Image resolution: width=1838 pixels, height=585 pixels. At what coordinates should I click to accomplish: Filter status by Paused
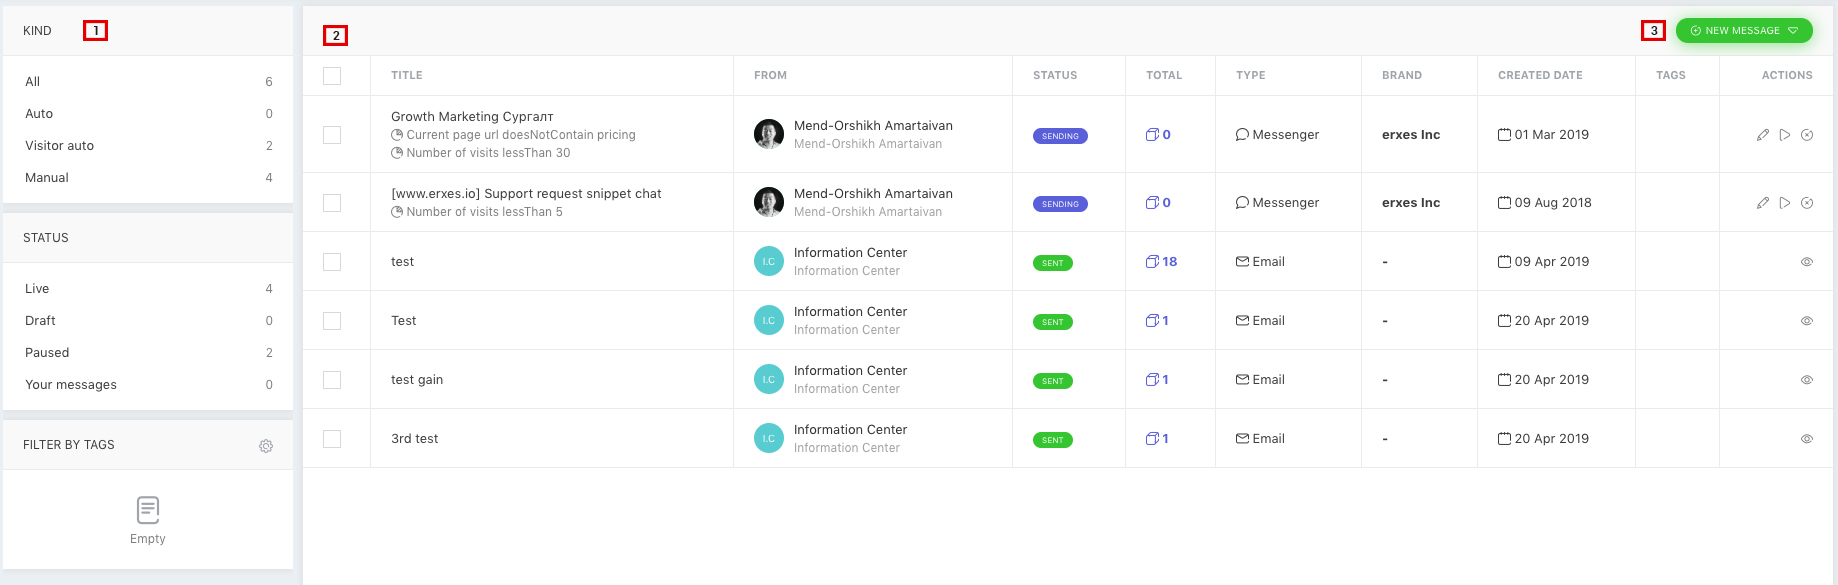(x=148, y=353)
